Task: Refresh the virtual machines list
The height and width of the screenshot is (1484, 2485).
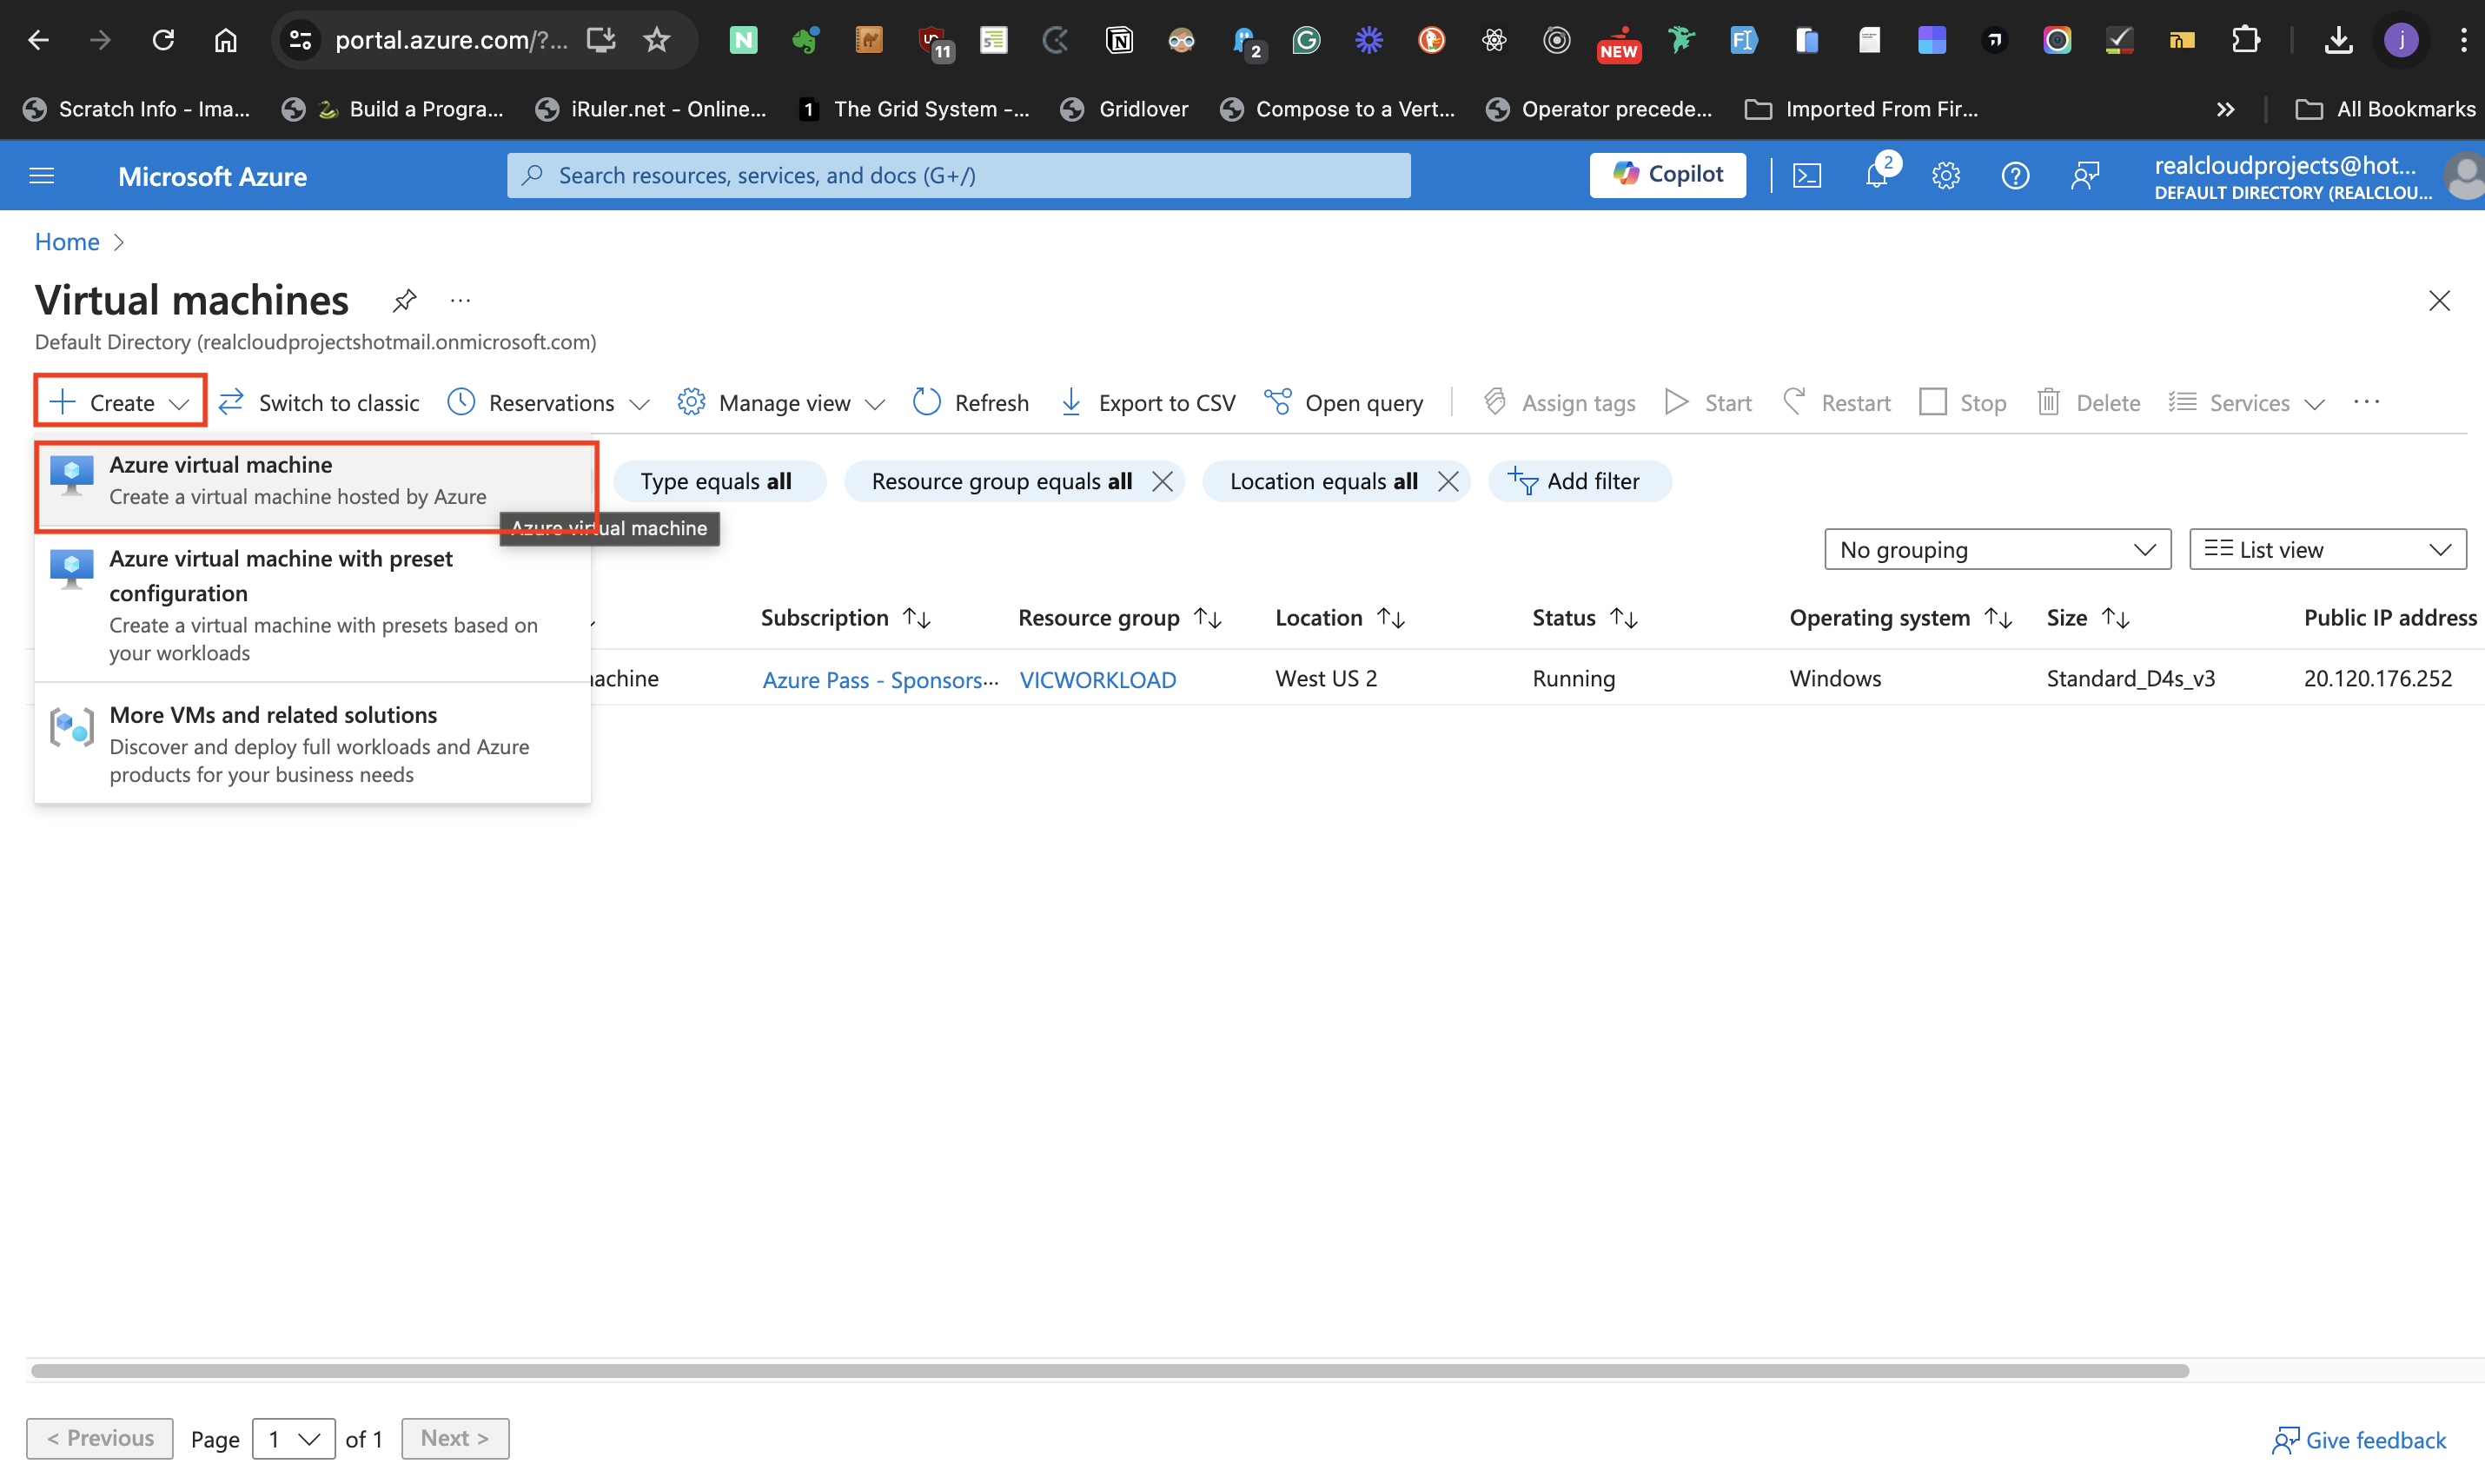Action: pos(969,402)
